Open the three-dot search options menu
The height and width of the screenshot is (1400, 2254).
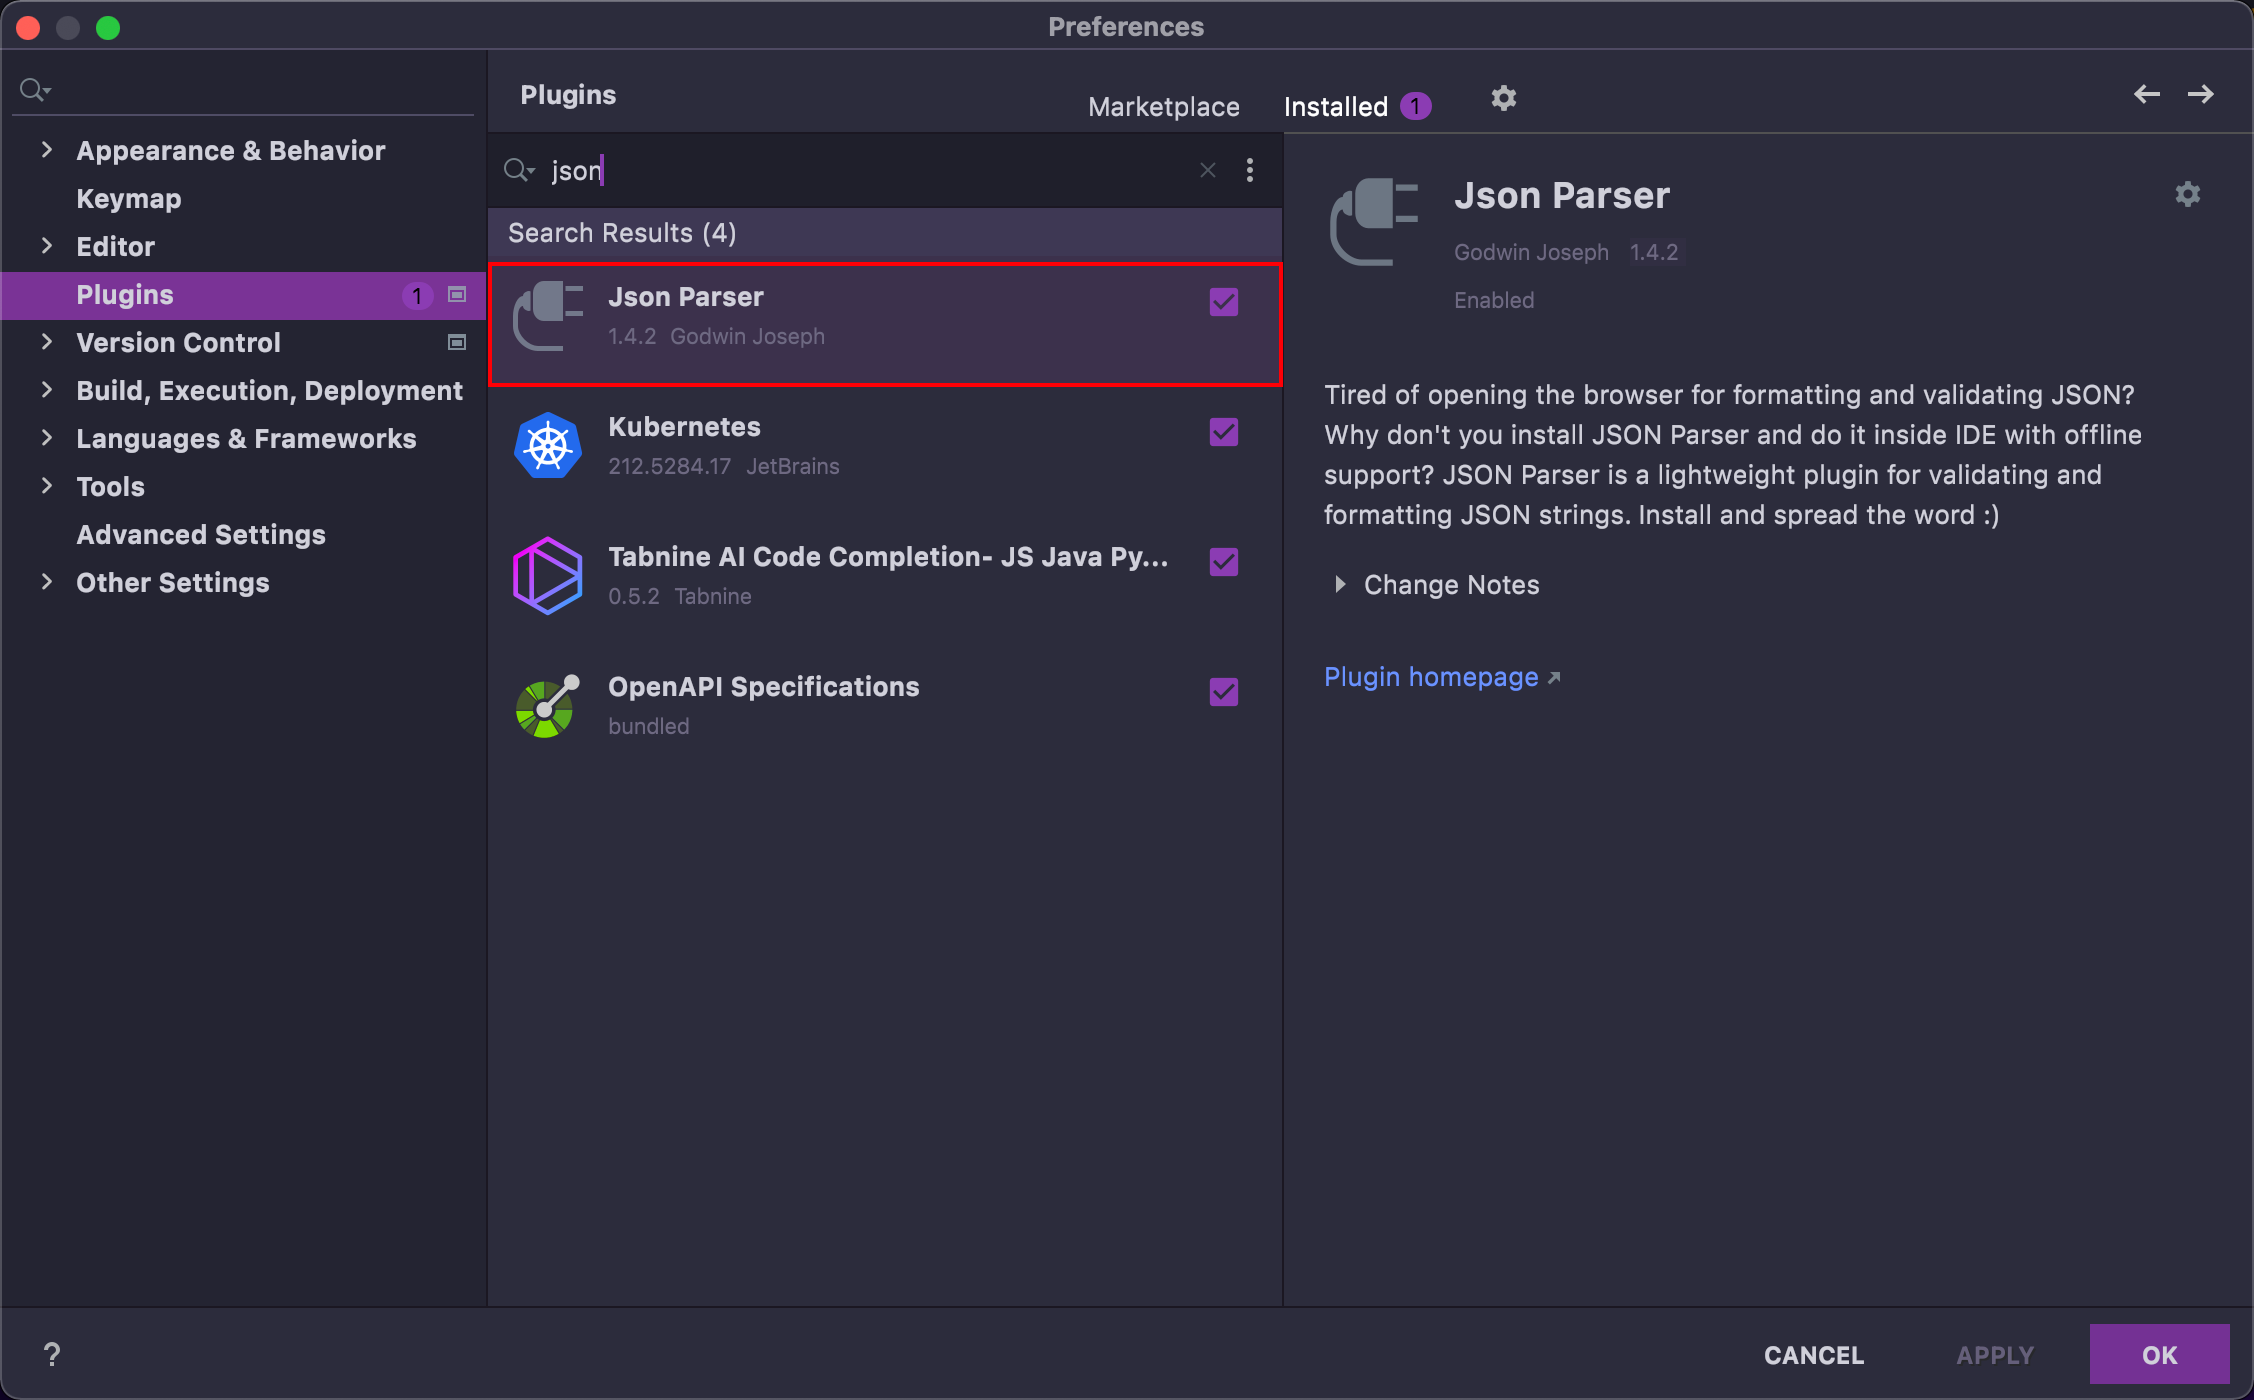tap(1249, 171)
